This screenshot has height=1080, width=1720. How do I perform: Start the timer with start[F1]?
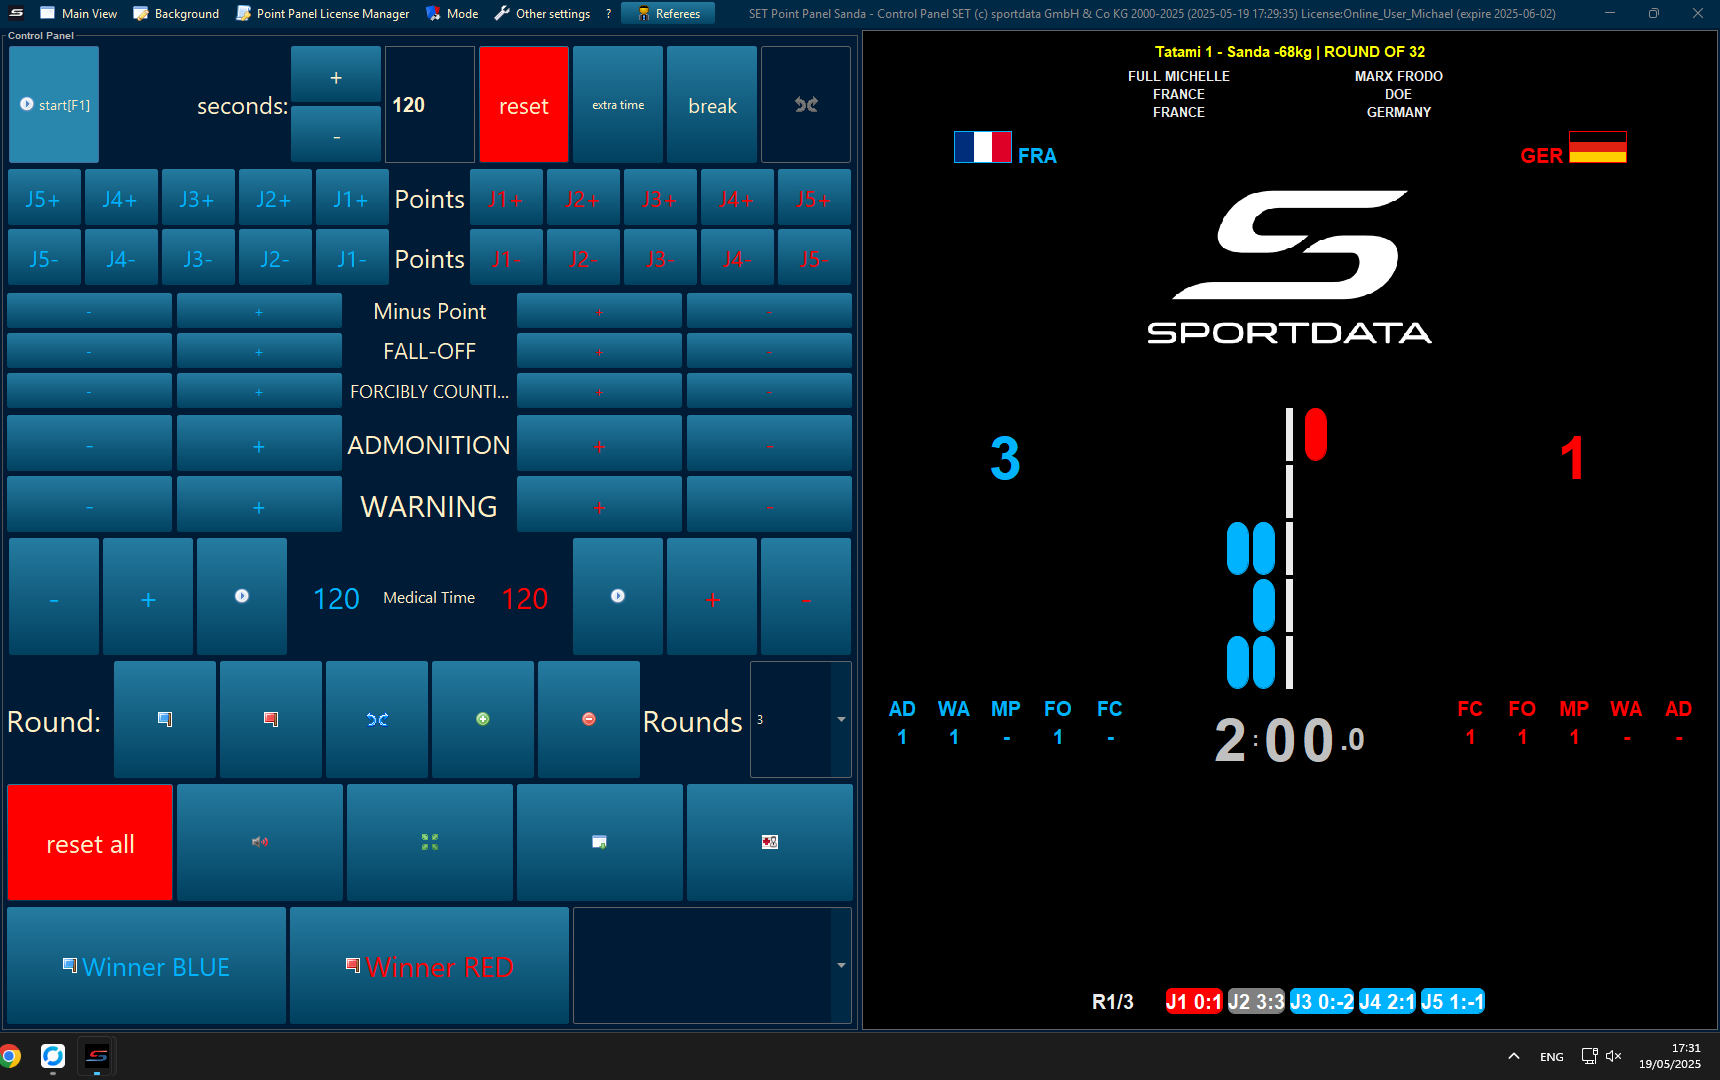(54, 104)
